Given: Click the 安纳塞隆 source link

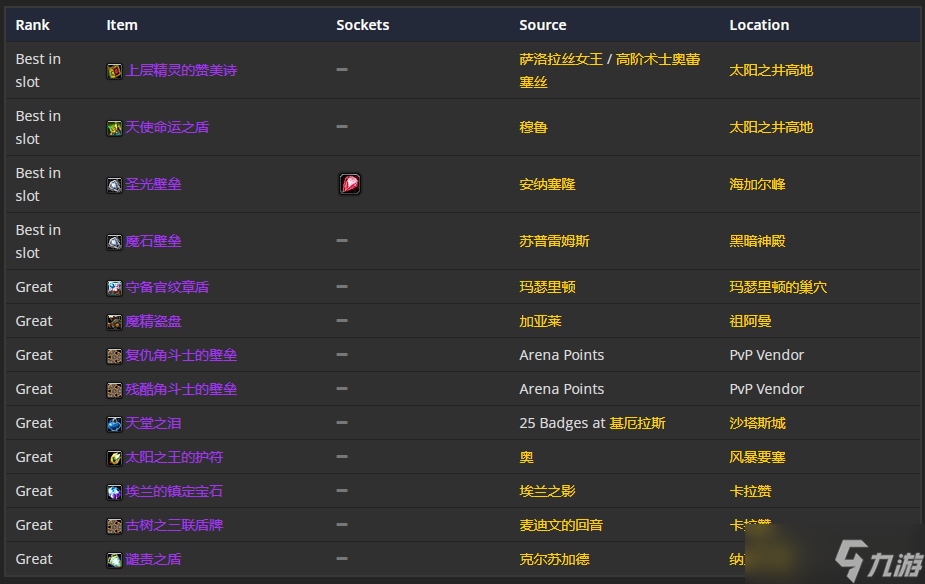Looking at the screenshot, I should tap(547, 185).
